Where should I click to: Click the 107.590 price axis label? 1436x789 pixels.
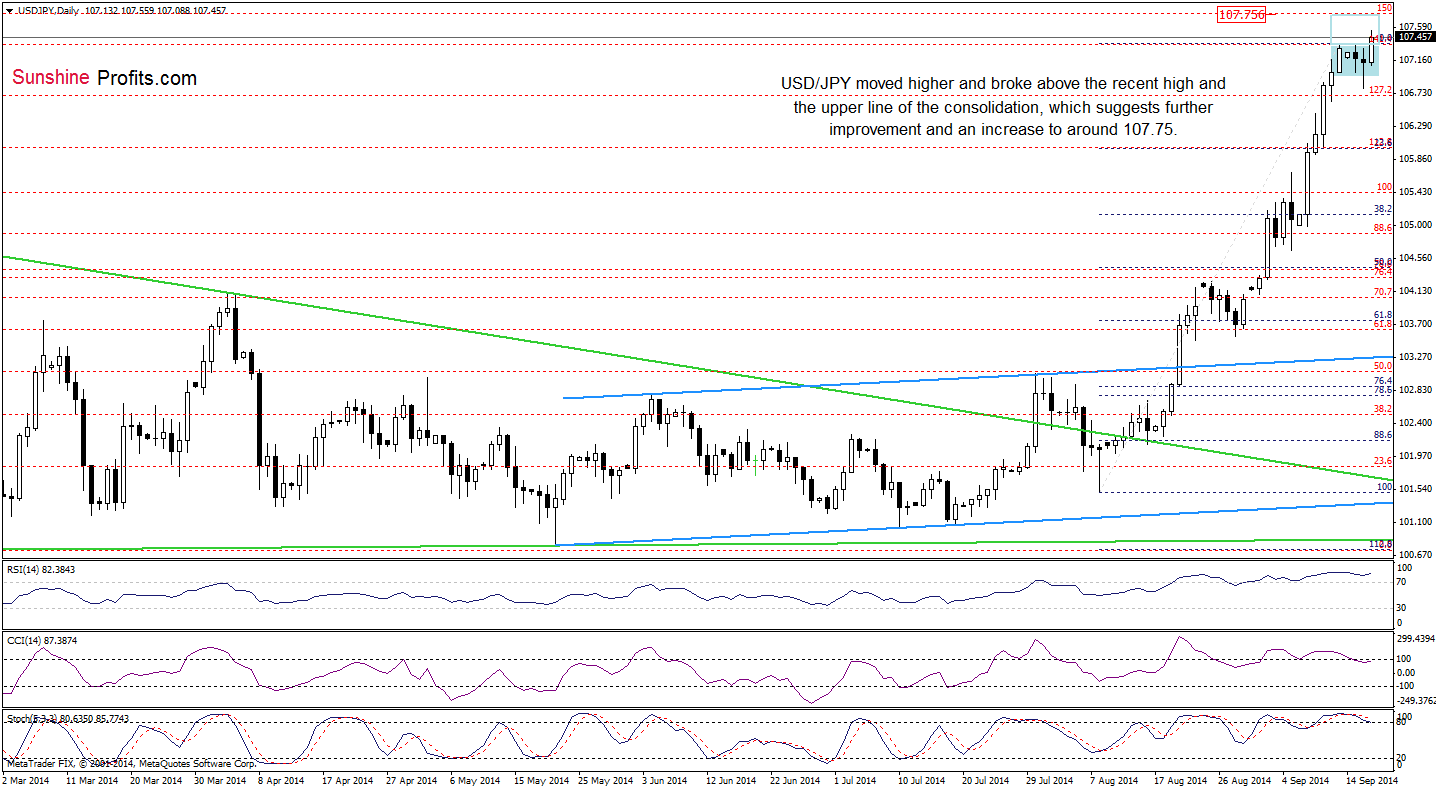click(x=1415, y=26)
